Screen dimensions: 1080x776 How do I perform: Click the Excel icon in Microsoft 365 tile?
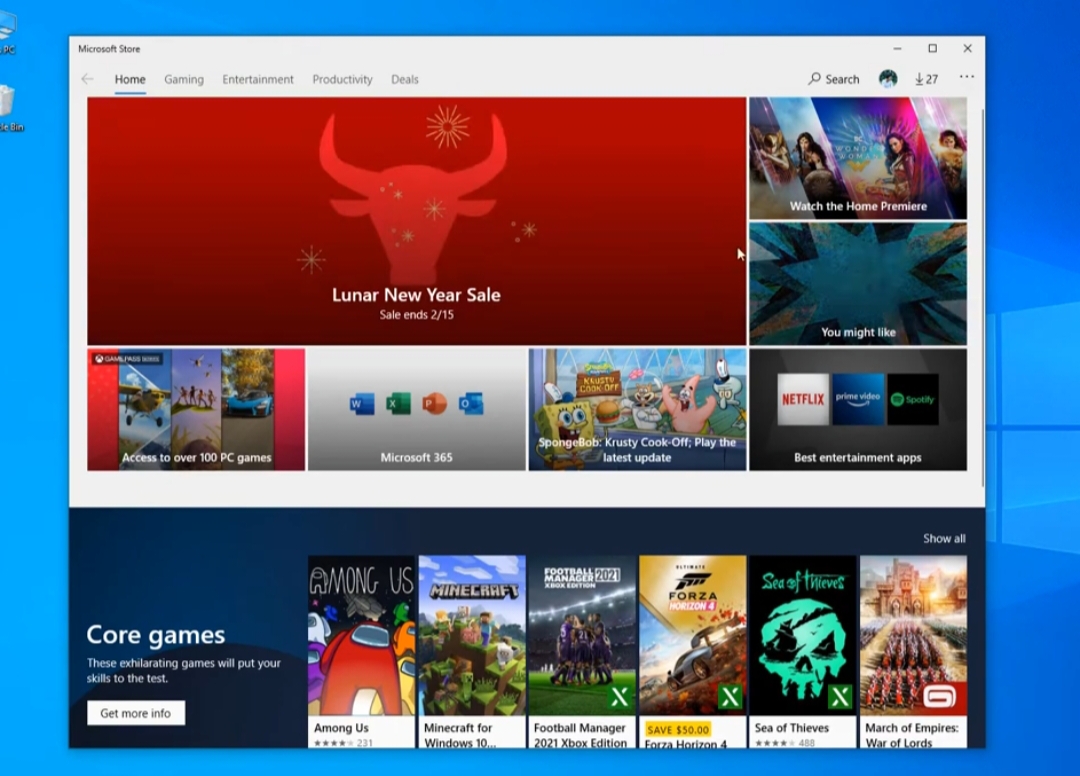click(x=397, y=403)
